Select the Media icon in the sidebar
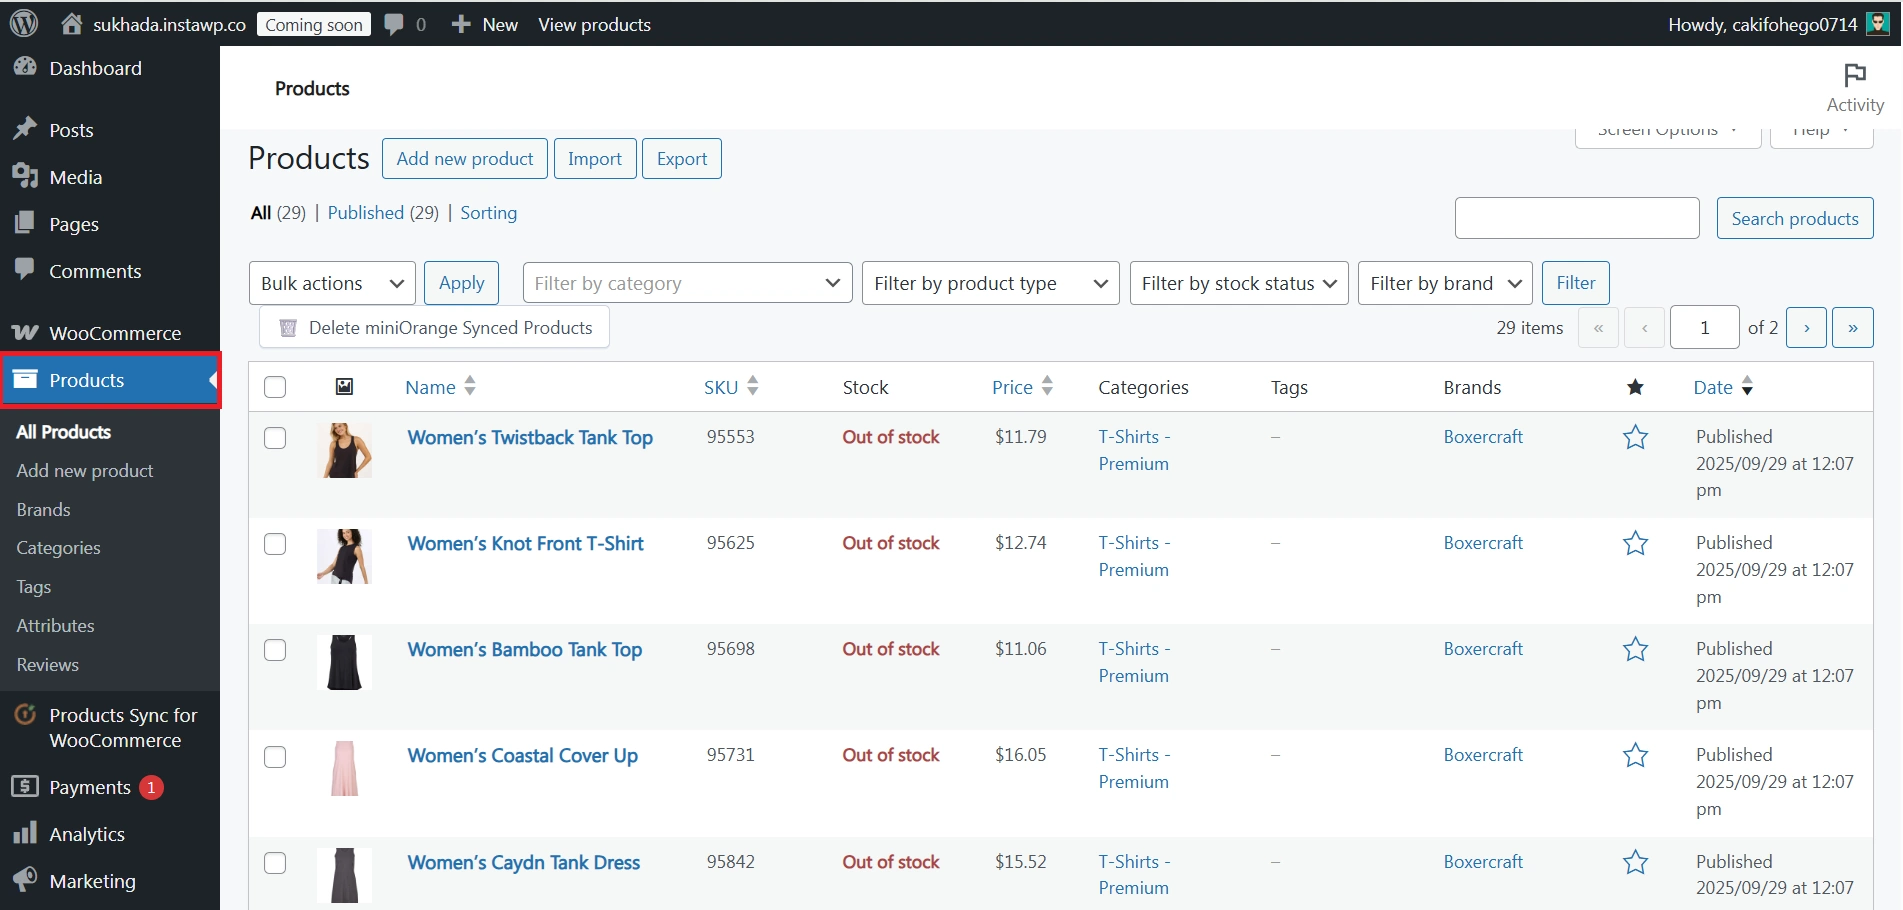 click(x=26, y=176)
